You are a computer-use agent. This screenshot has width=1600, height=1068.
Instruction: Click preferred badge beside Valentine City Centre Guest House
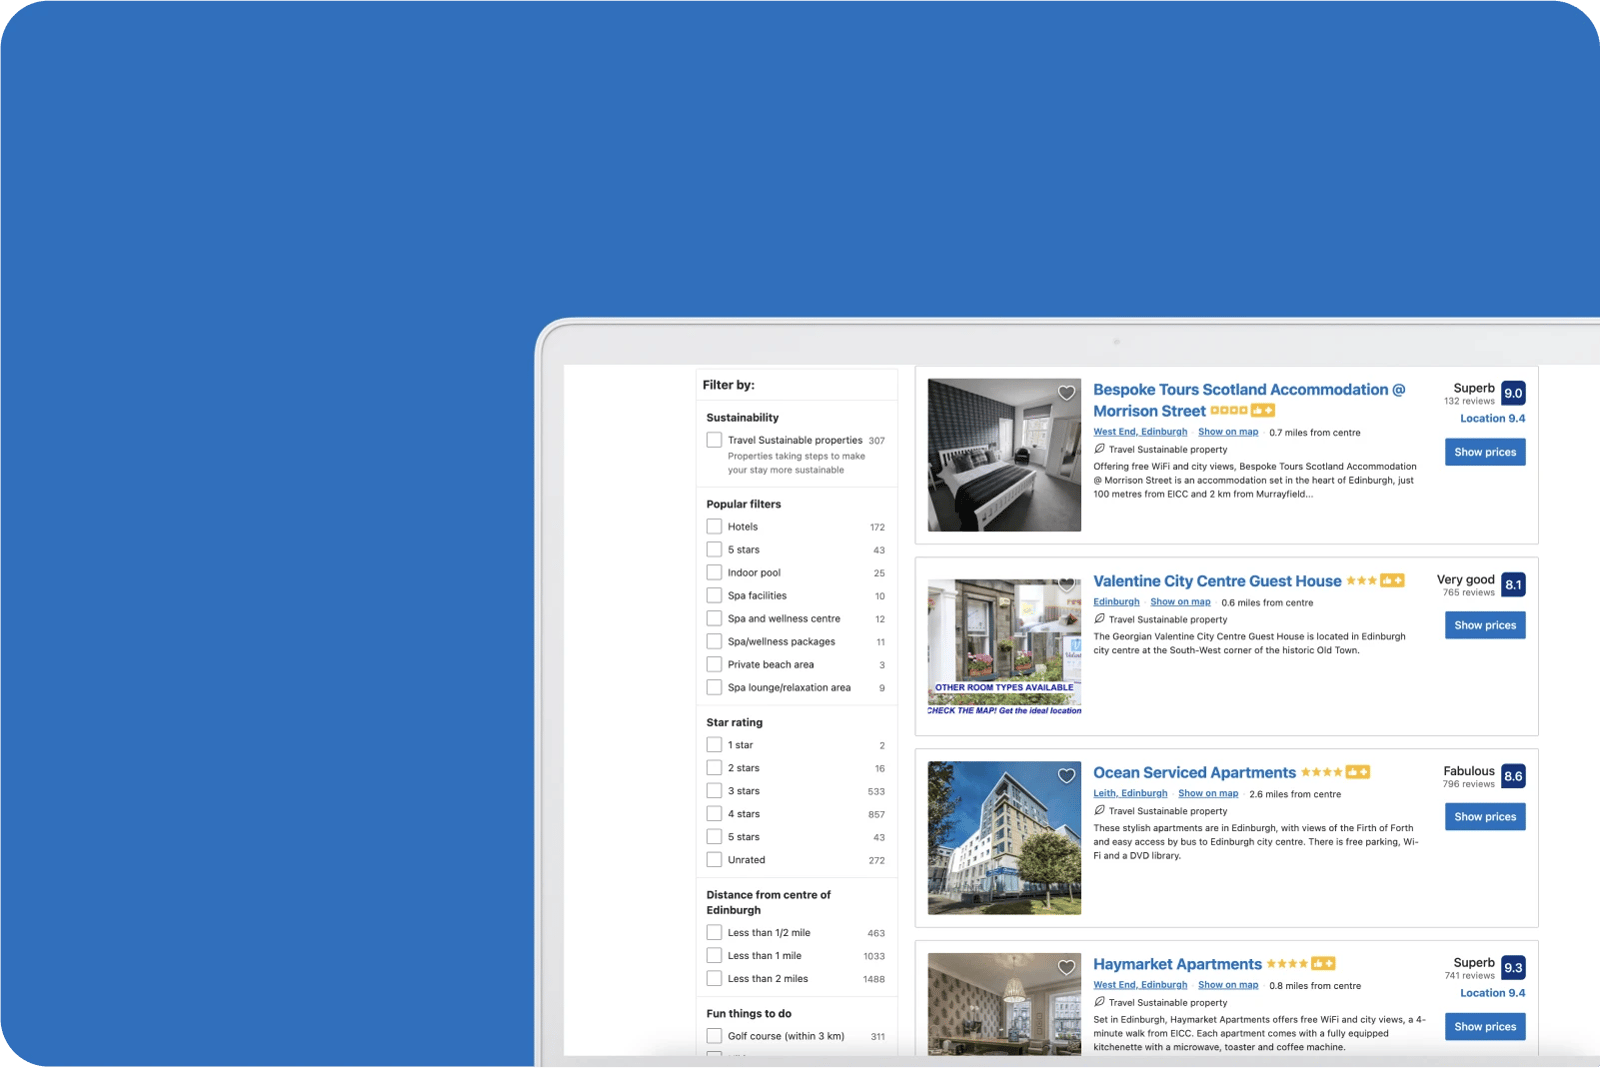[x=1393, y=580]
